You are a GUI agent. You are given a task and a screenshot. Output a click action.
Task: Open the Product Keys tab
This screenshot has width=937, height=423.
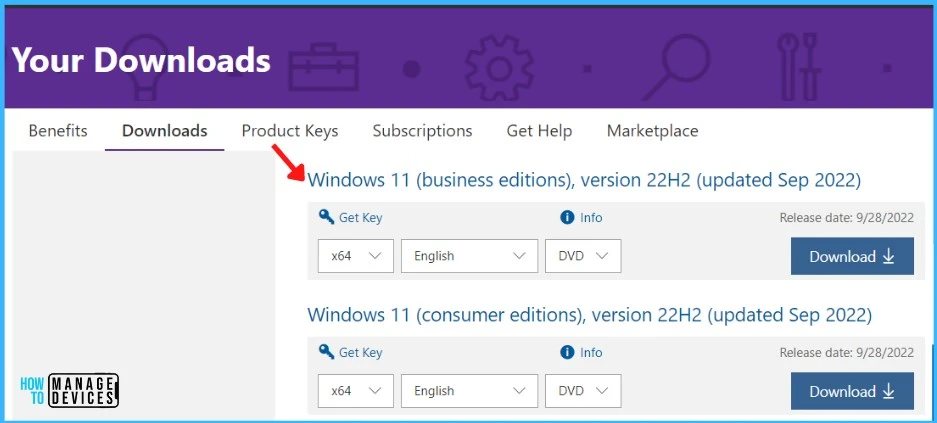pos(290,131)
